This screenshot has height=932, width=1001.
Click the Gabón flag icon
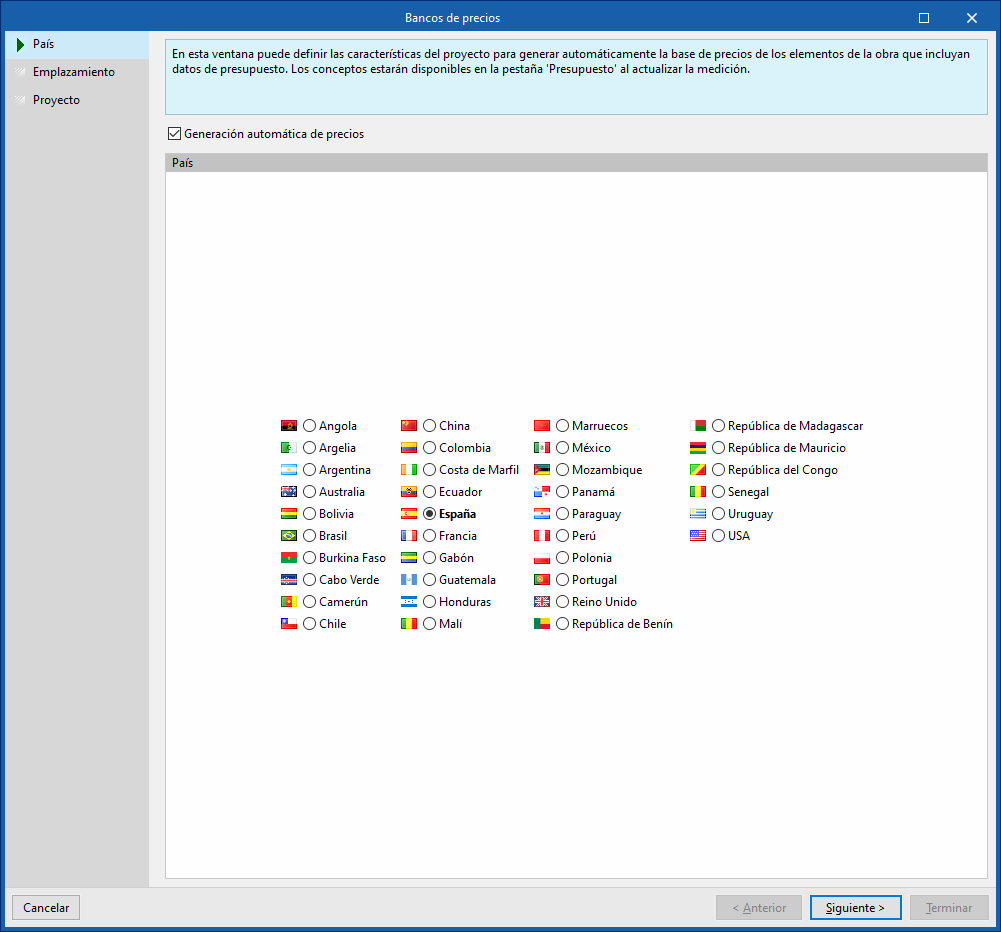tap(409, 558)
